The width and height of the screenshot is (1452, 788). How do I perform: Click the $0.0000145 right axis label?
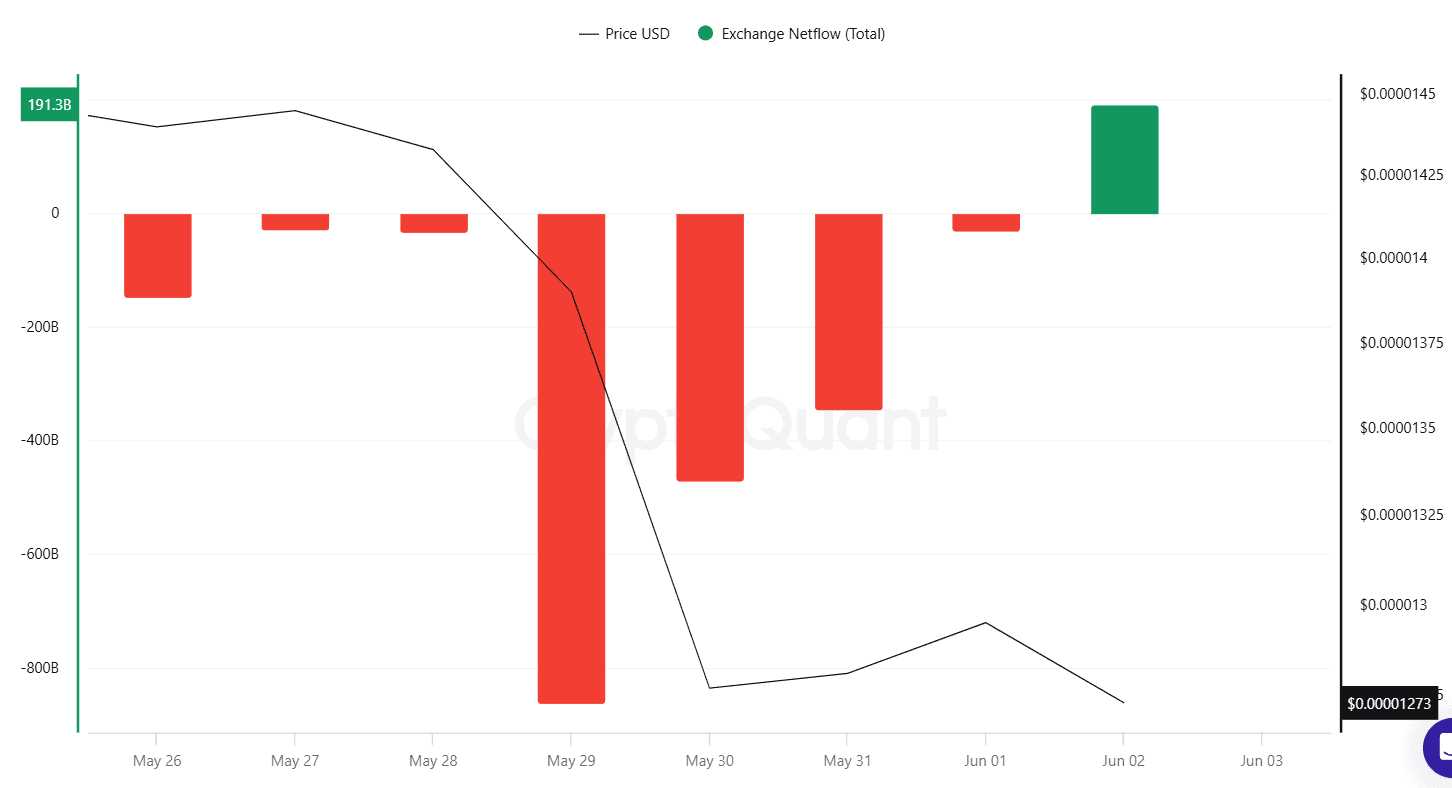1397,93
